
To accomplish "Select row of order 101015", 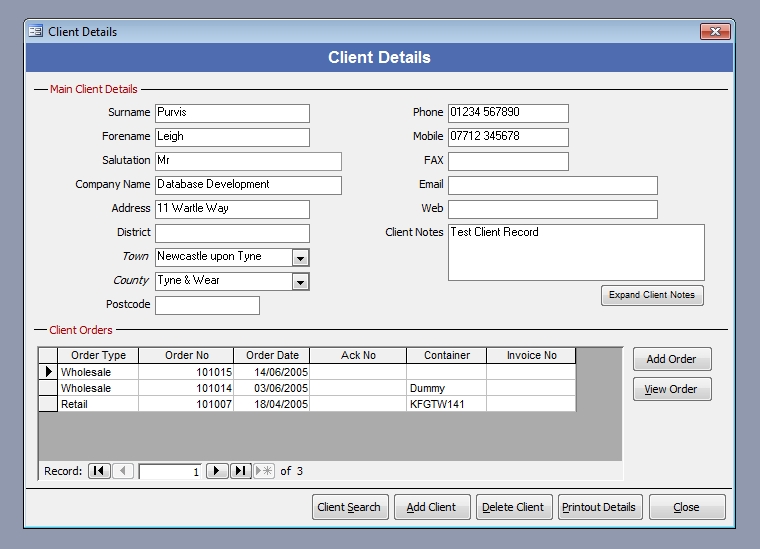I will pyautogui.click(x=47, y=372).
